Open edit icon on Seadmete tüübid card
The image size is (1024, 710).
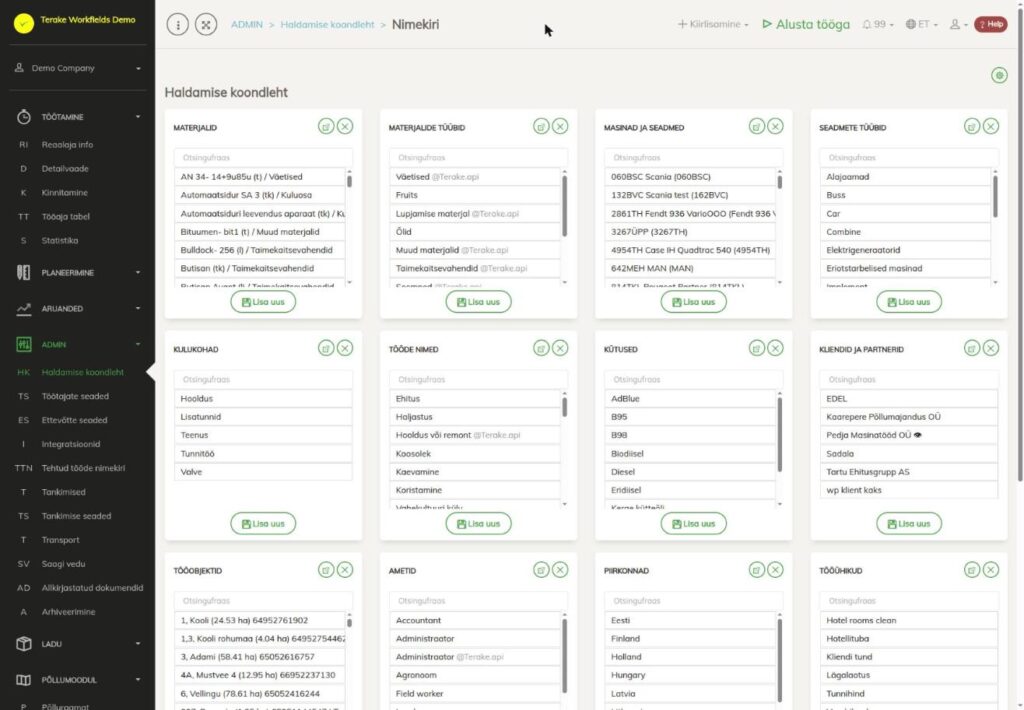coord(972,127)
